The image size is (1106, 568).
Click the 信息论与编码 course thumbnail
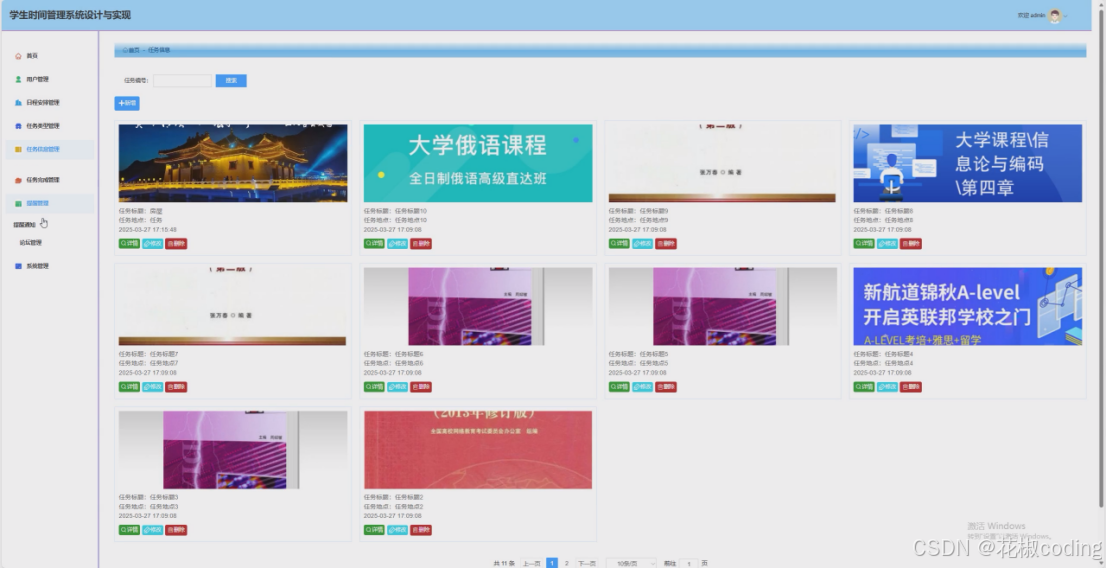[x=967, y=163]
